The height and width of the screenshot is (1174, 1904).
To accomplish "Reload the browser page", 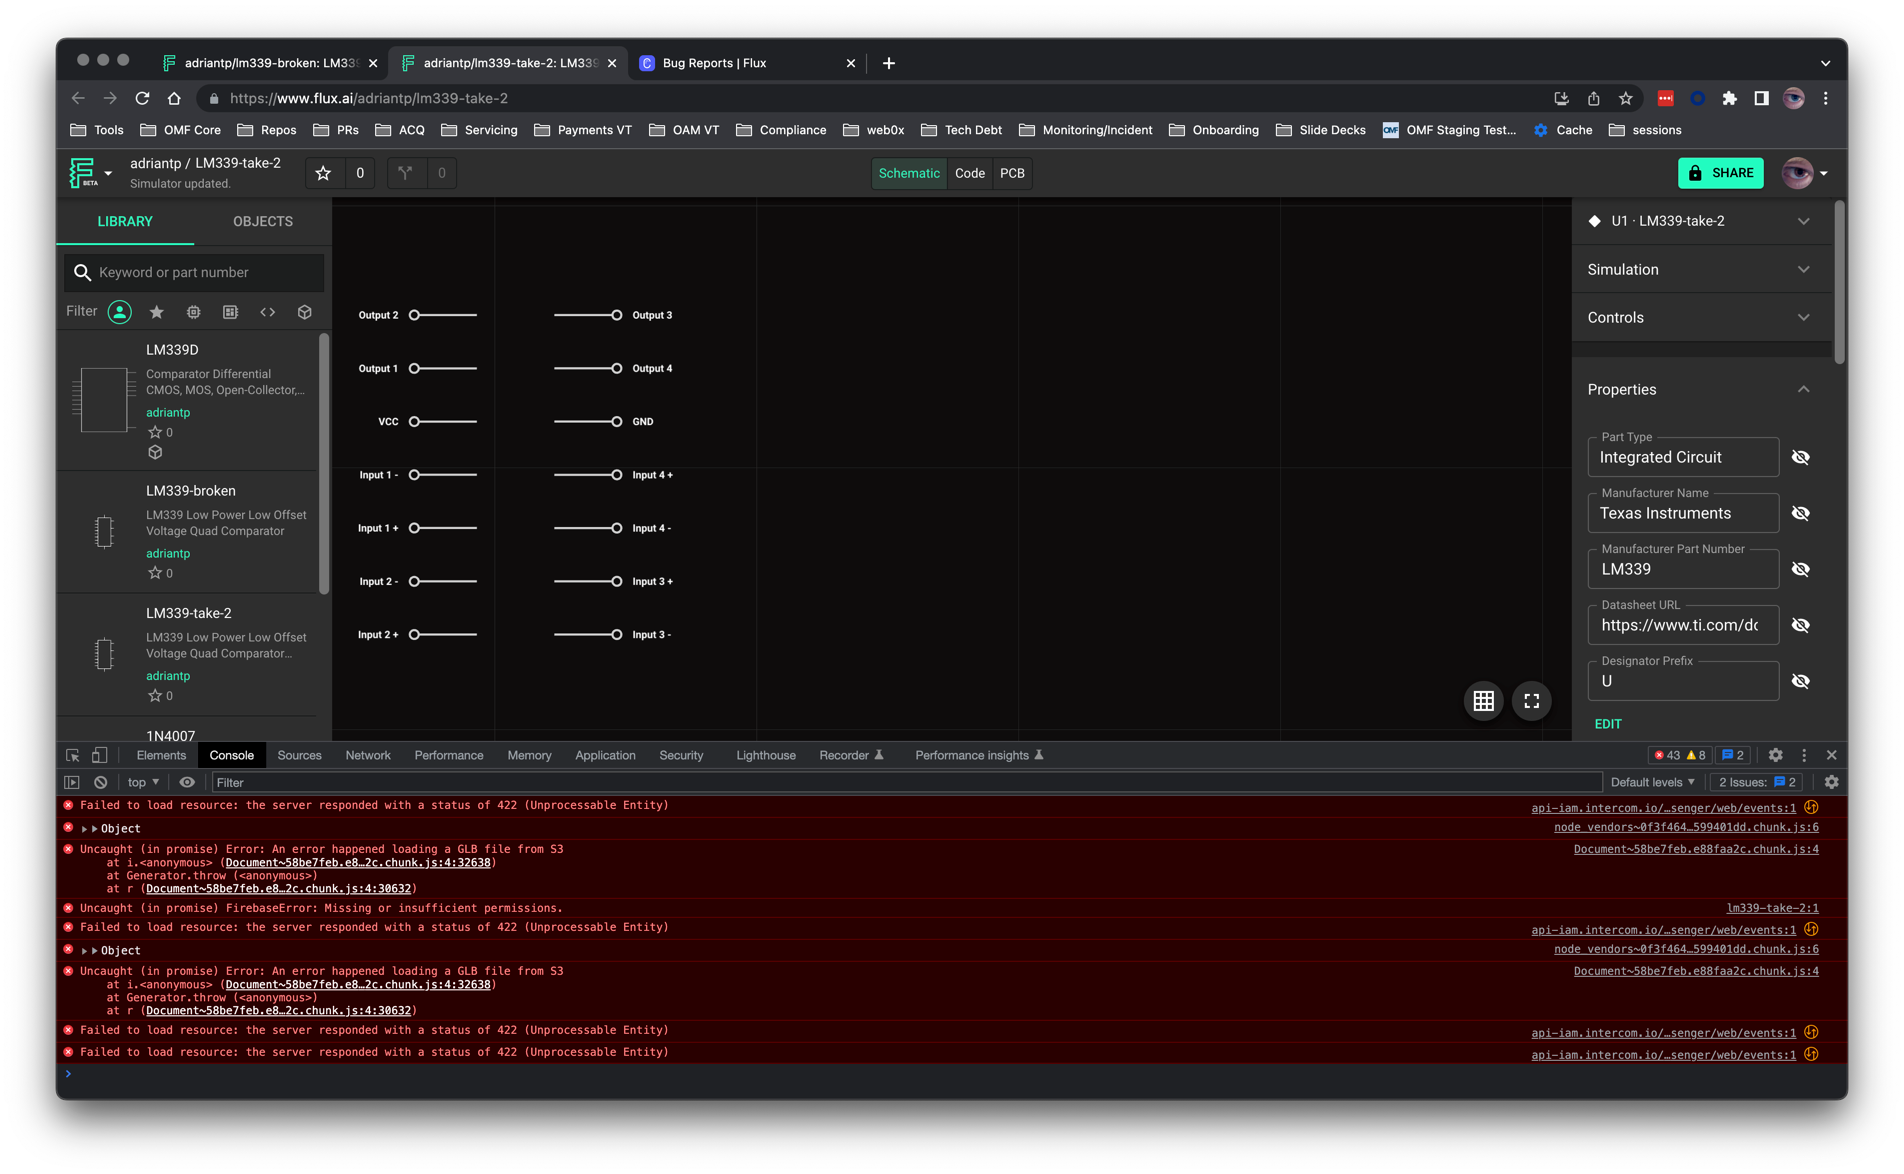I will pyautogui.click(x=142, y=98).
